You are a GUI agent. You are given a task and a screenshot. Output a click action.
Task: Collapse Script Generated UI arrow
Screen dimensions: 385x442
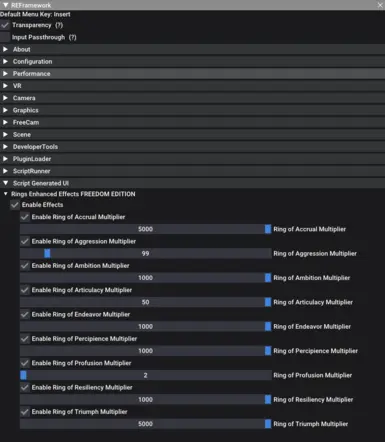[5, 183]
